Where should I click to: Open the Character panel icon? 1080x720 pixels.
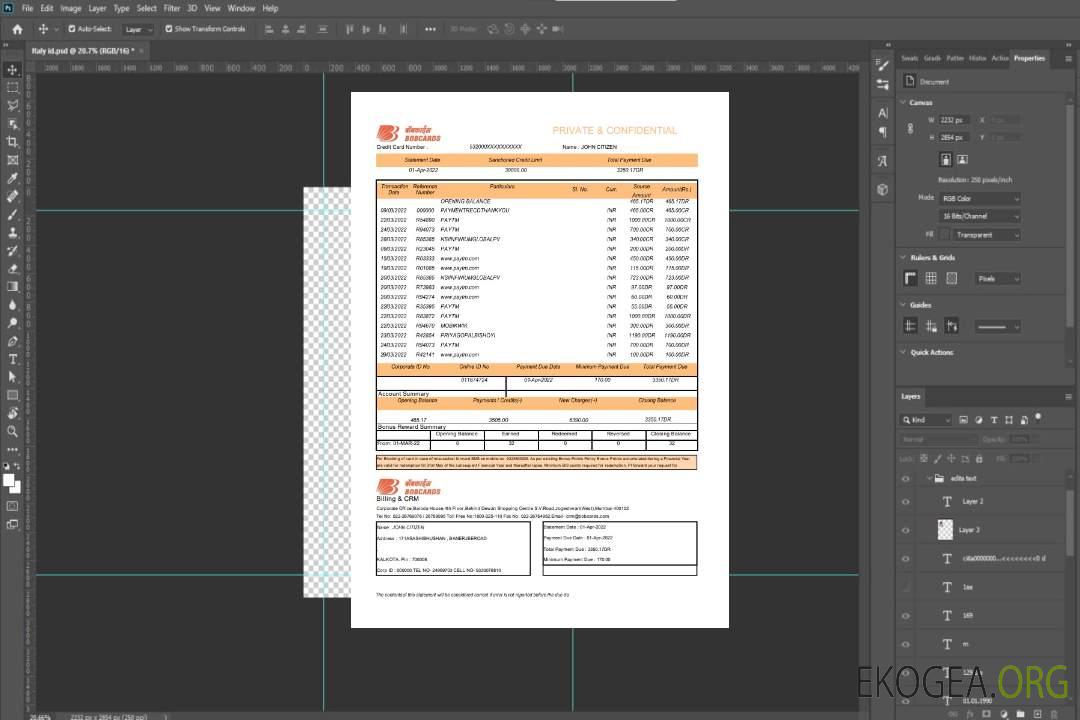883,113
